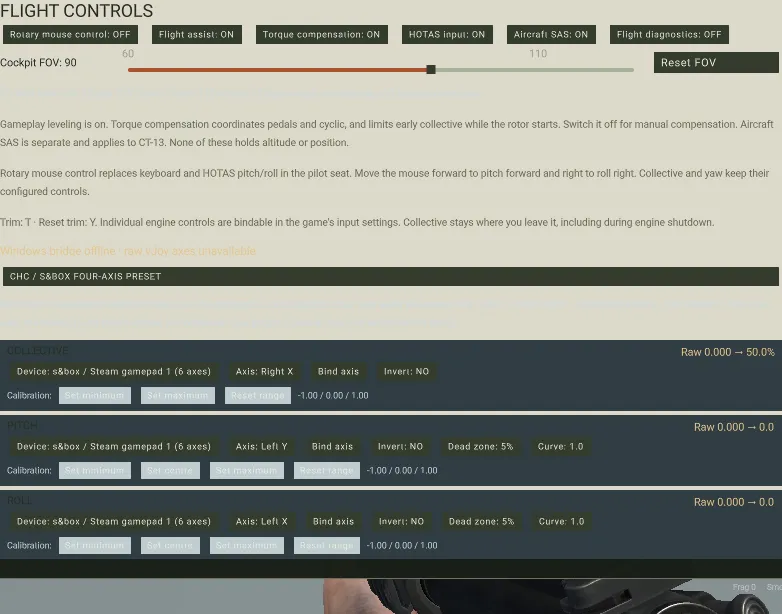
Task: Click Pitch calibration values -1.00 / 0.00 / 1.00
Action: pyautogui.click(x=402, y=470)
